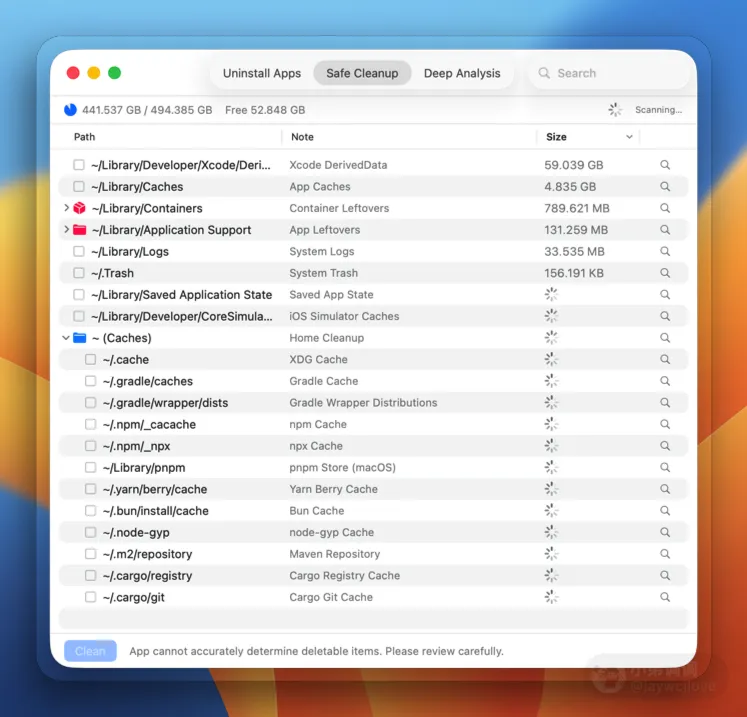747x717 pixels.
Task: Click magnifier icon for App Caches row
Action: [665, 186]
